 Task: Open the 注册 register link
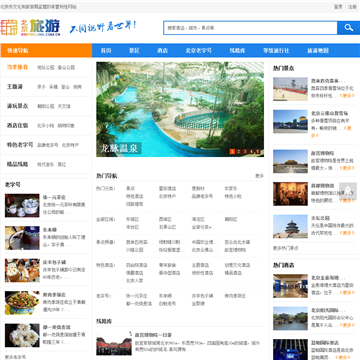coord(353,7)
